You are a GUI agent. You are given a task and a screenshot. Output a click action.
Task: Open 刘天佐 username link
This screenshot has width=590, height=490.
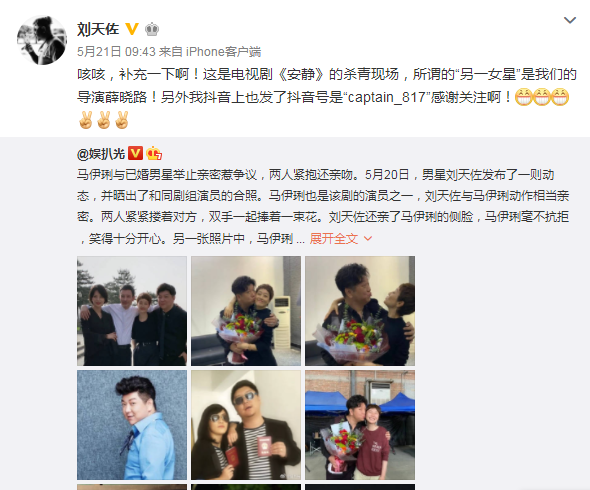[x=98, y=29]
